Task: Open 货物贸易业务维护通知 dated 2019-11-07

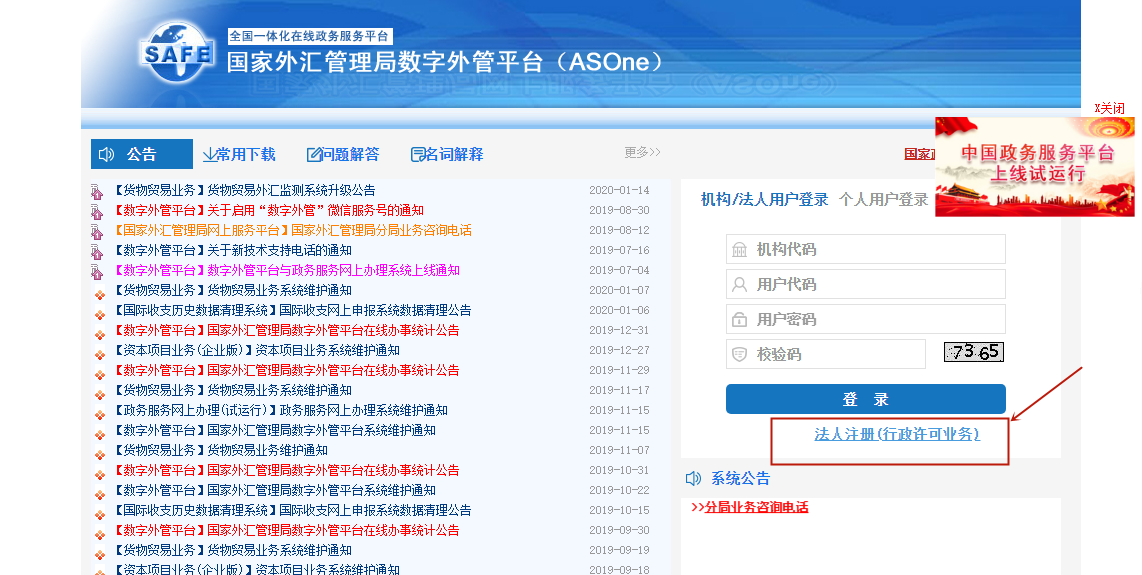Action: click(221, 450)
